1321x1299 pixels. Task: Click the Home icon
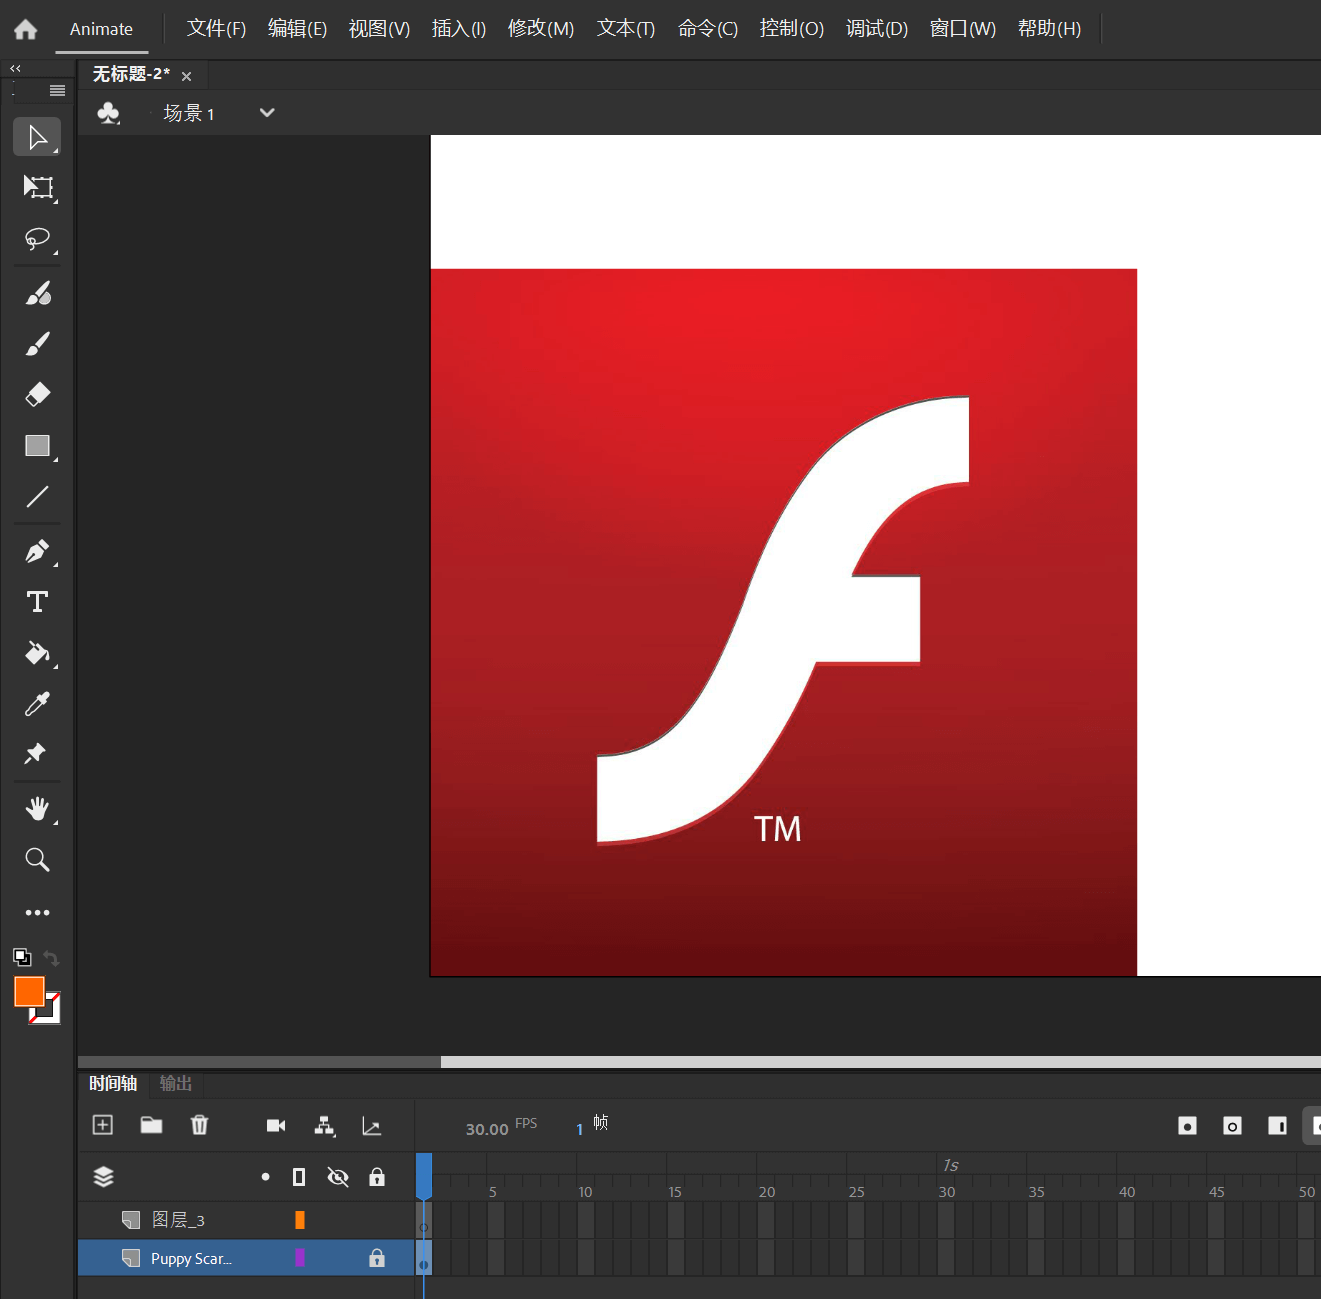pos(26,29)
